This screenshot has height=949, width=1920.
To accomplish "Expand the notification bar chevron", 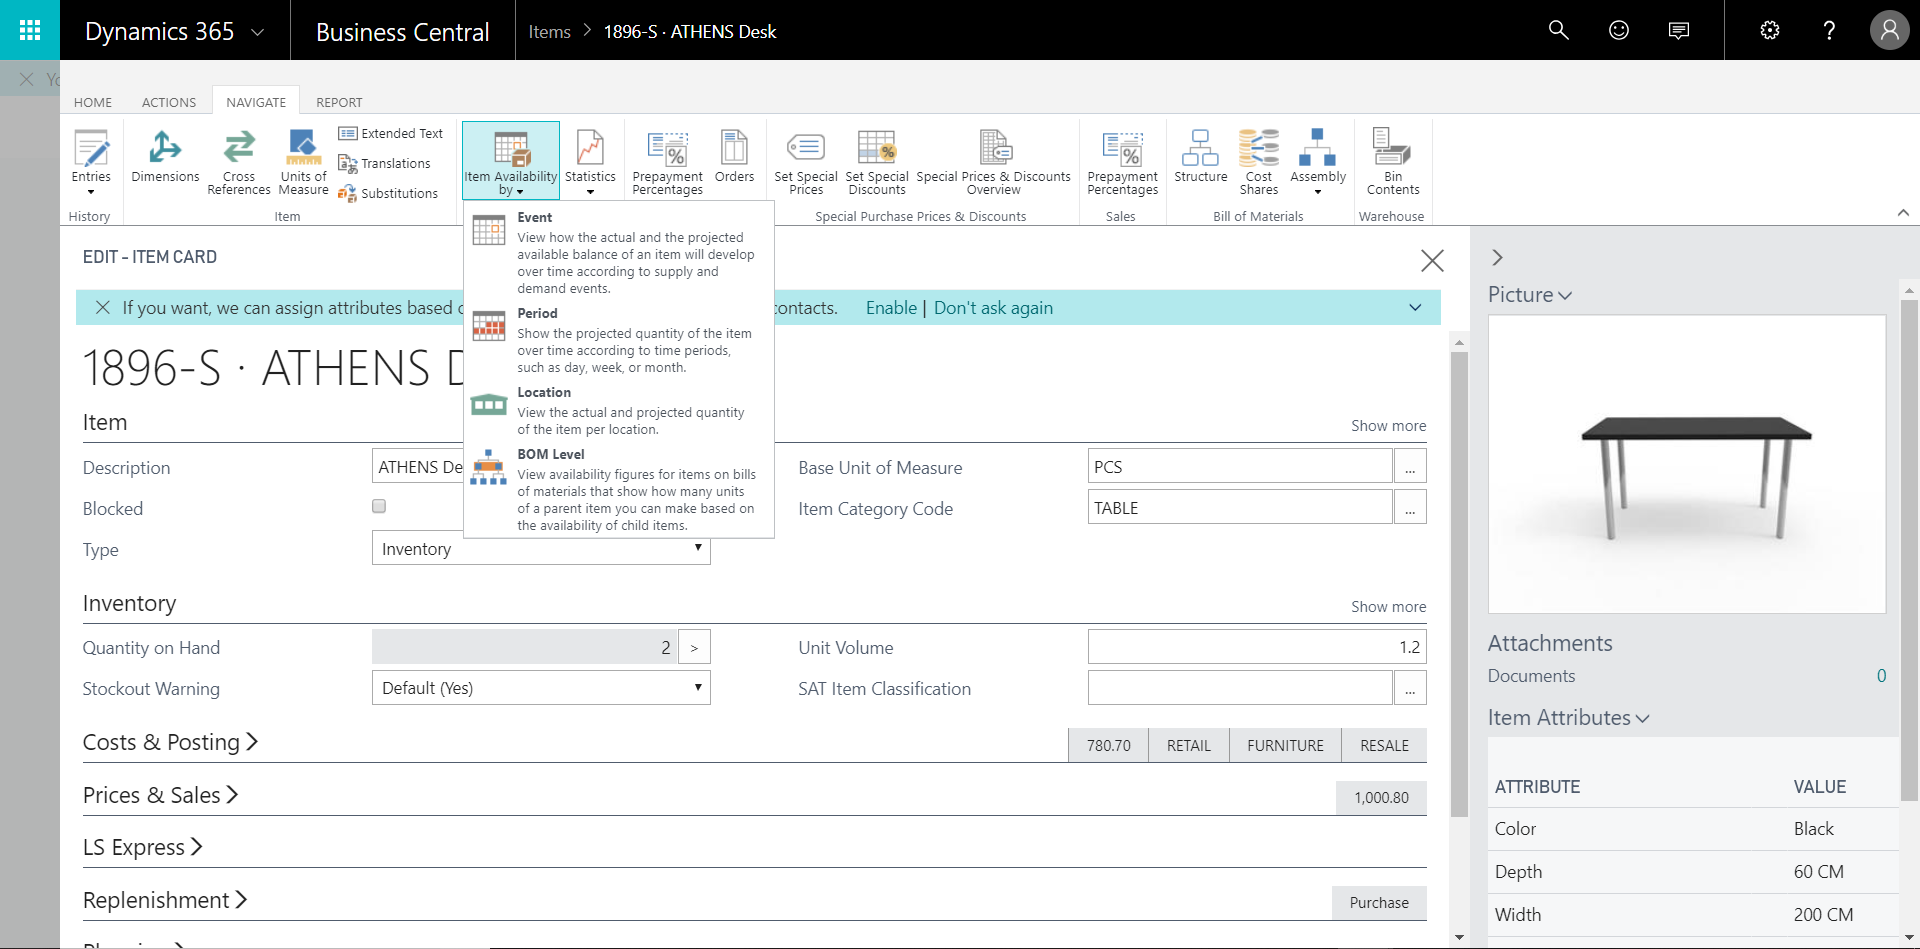I will point(1415,308).
